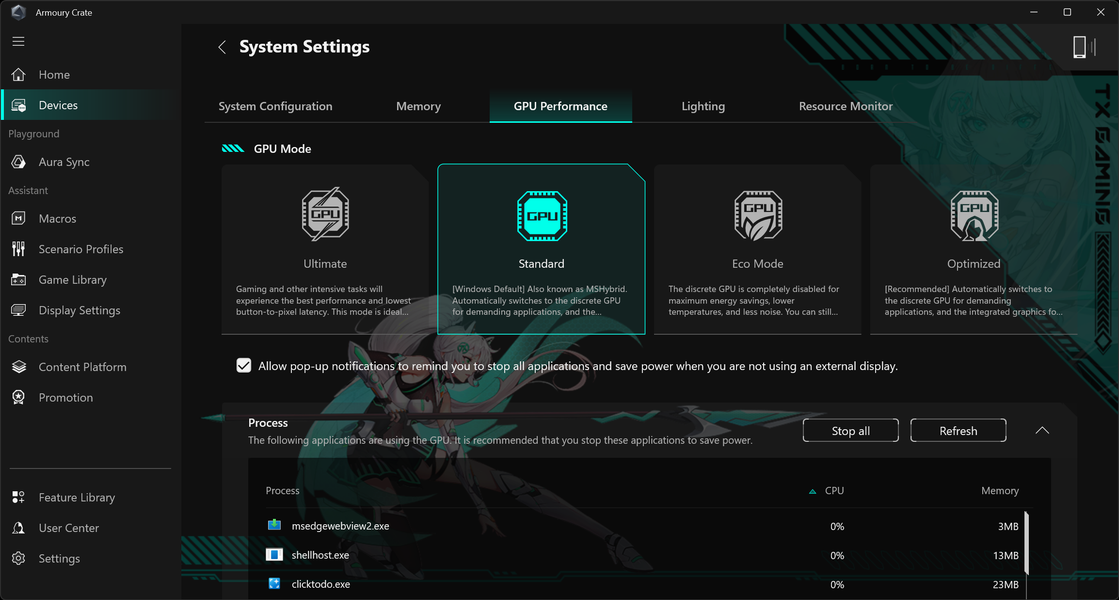The image size is (1119, 600).
Task: Click the Feature Library icon
Action: (19, 497)
